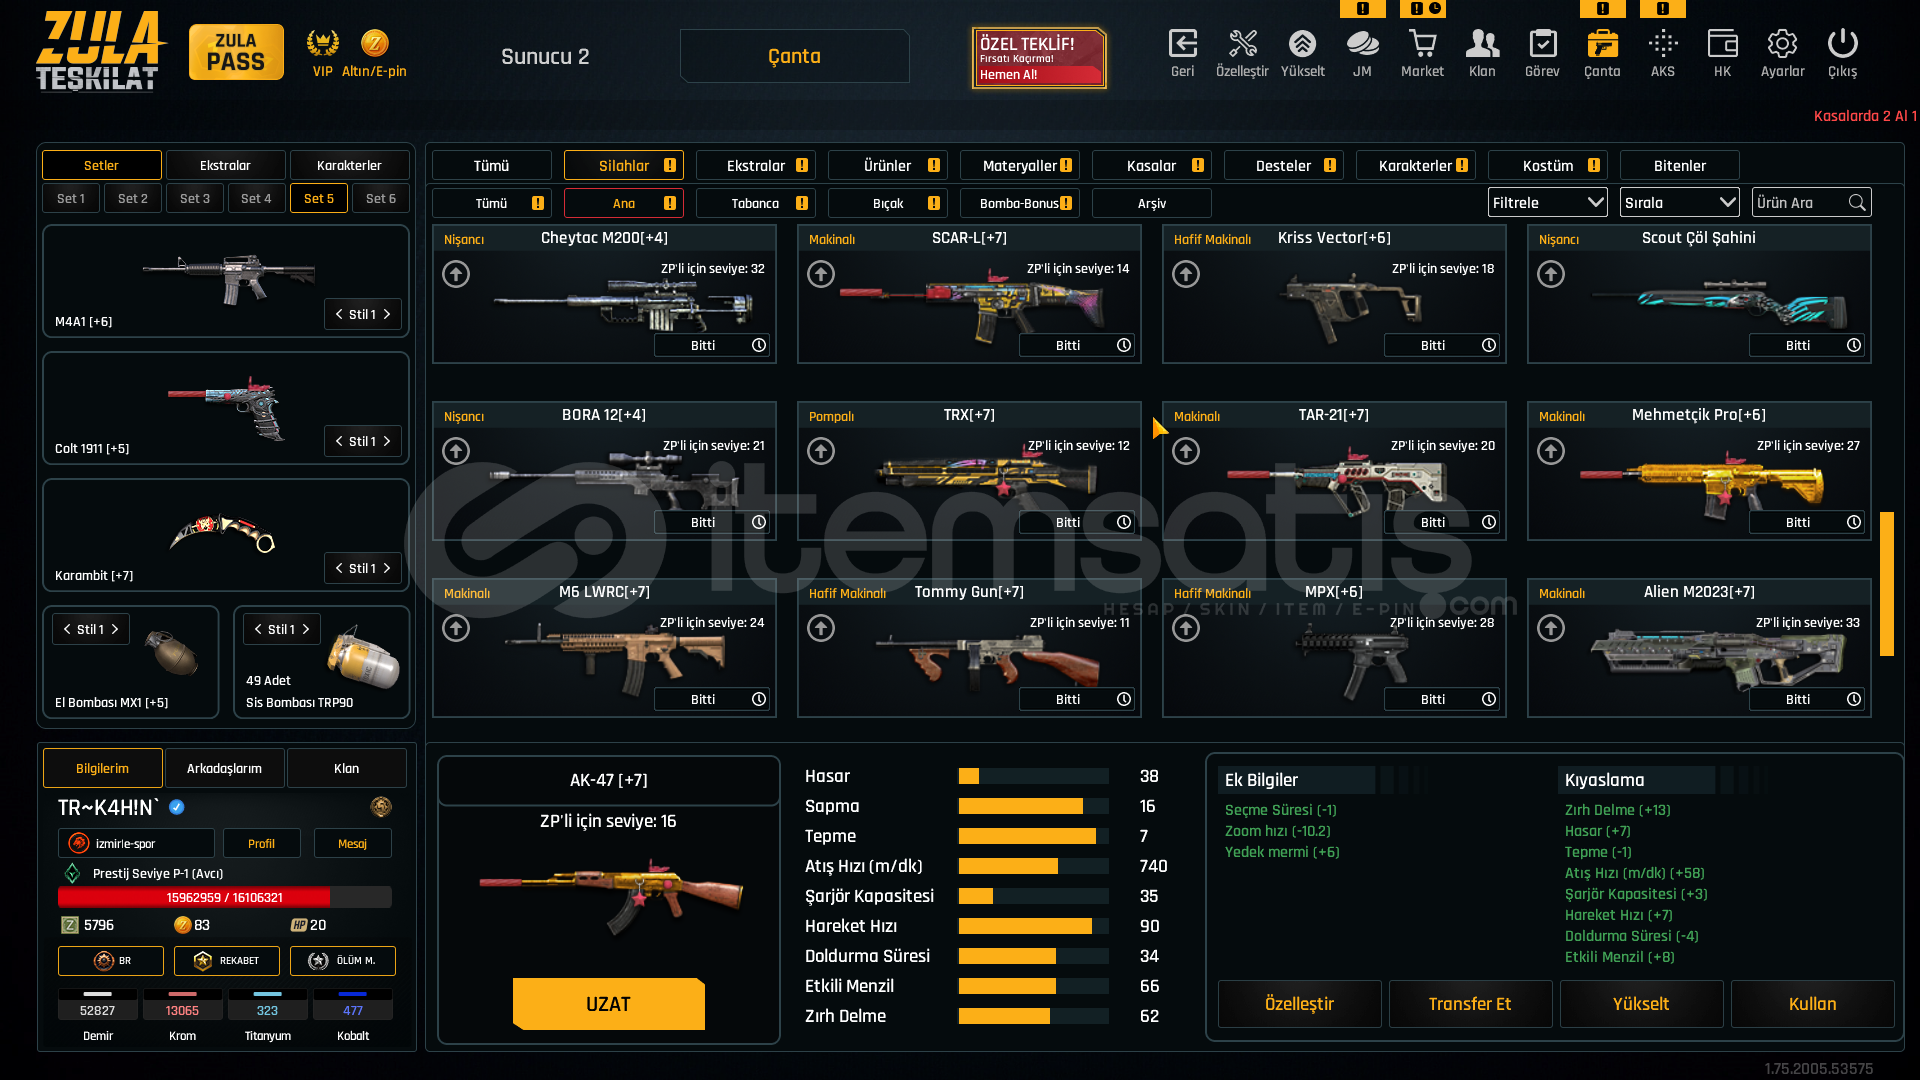Open the ÖZEL TEKLİF special offer banner
Viewport: 1920px width, 1080px height.
pos(1039,57)
